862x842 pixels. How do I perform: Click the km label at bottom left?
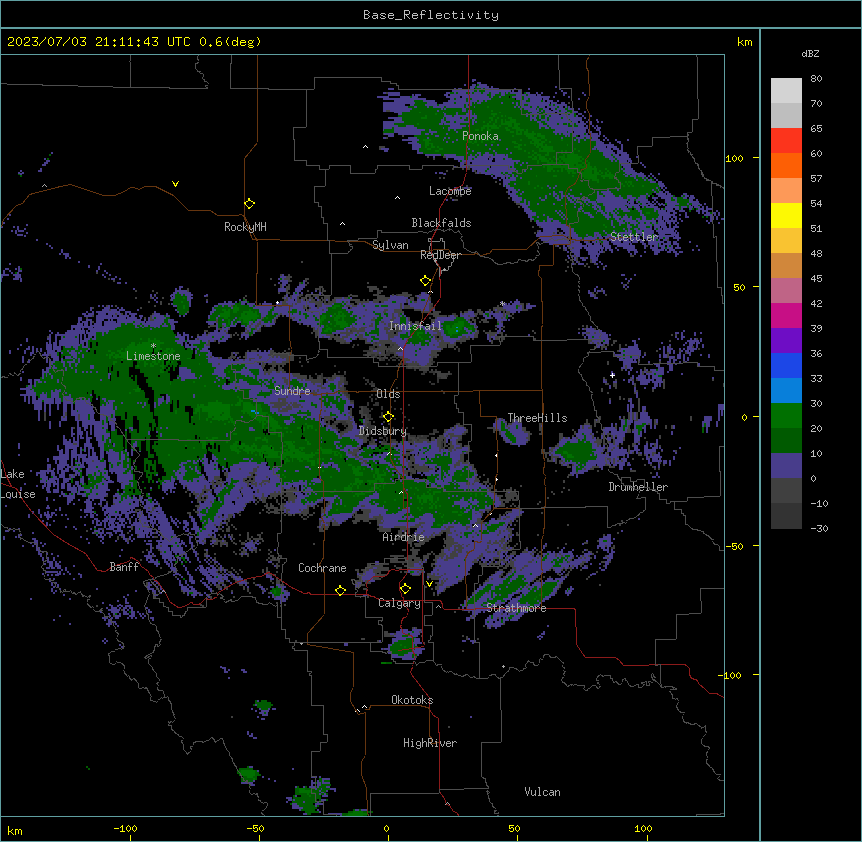15,831
